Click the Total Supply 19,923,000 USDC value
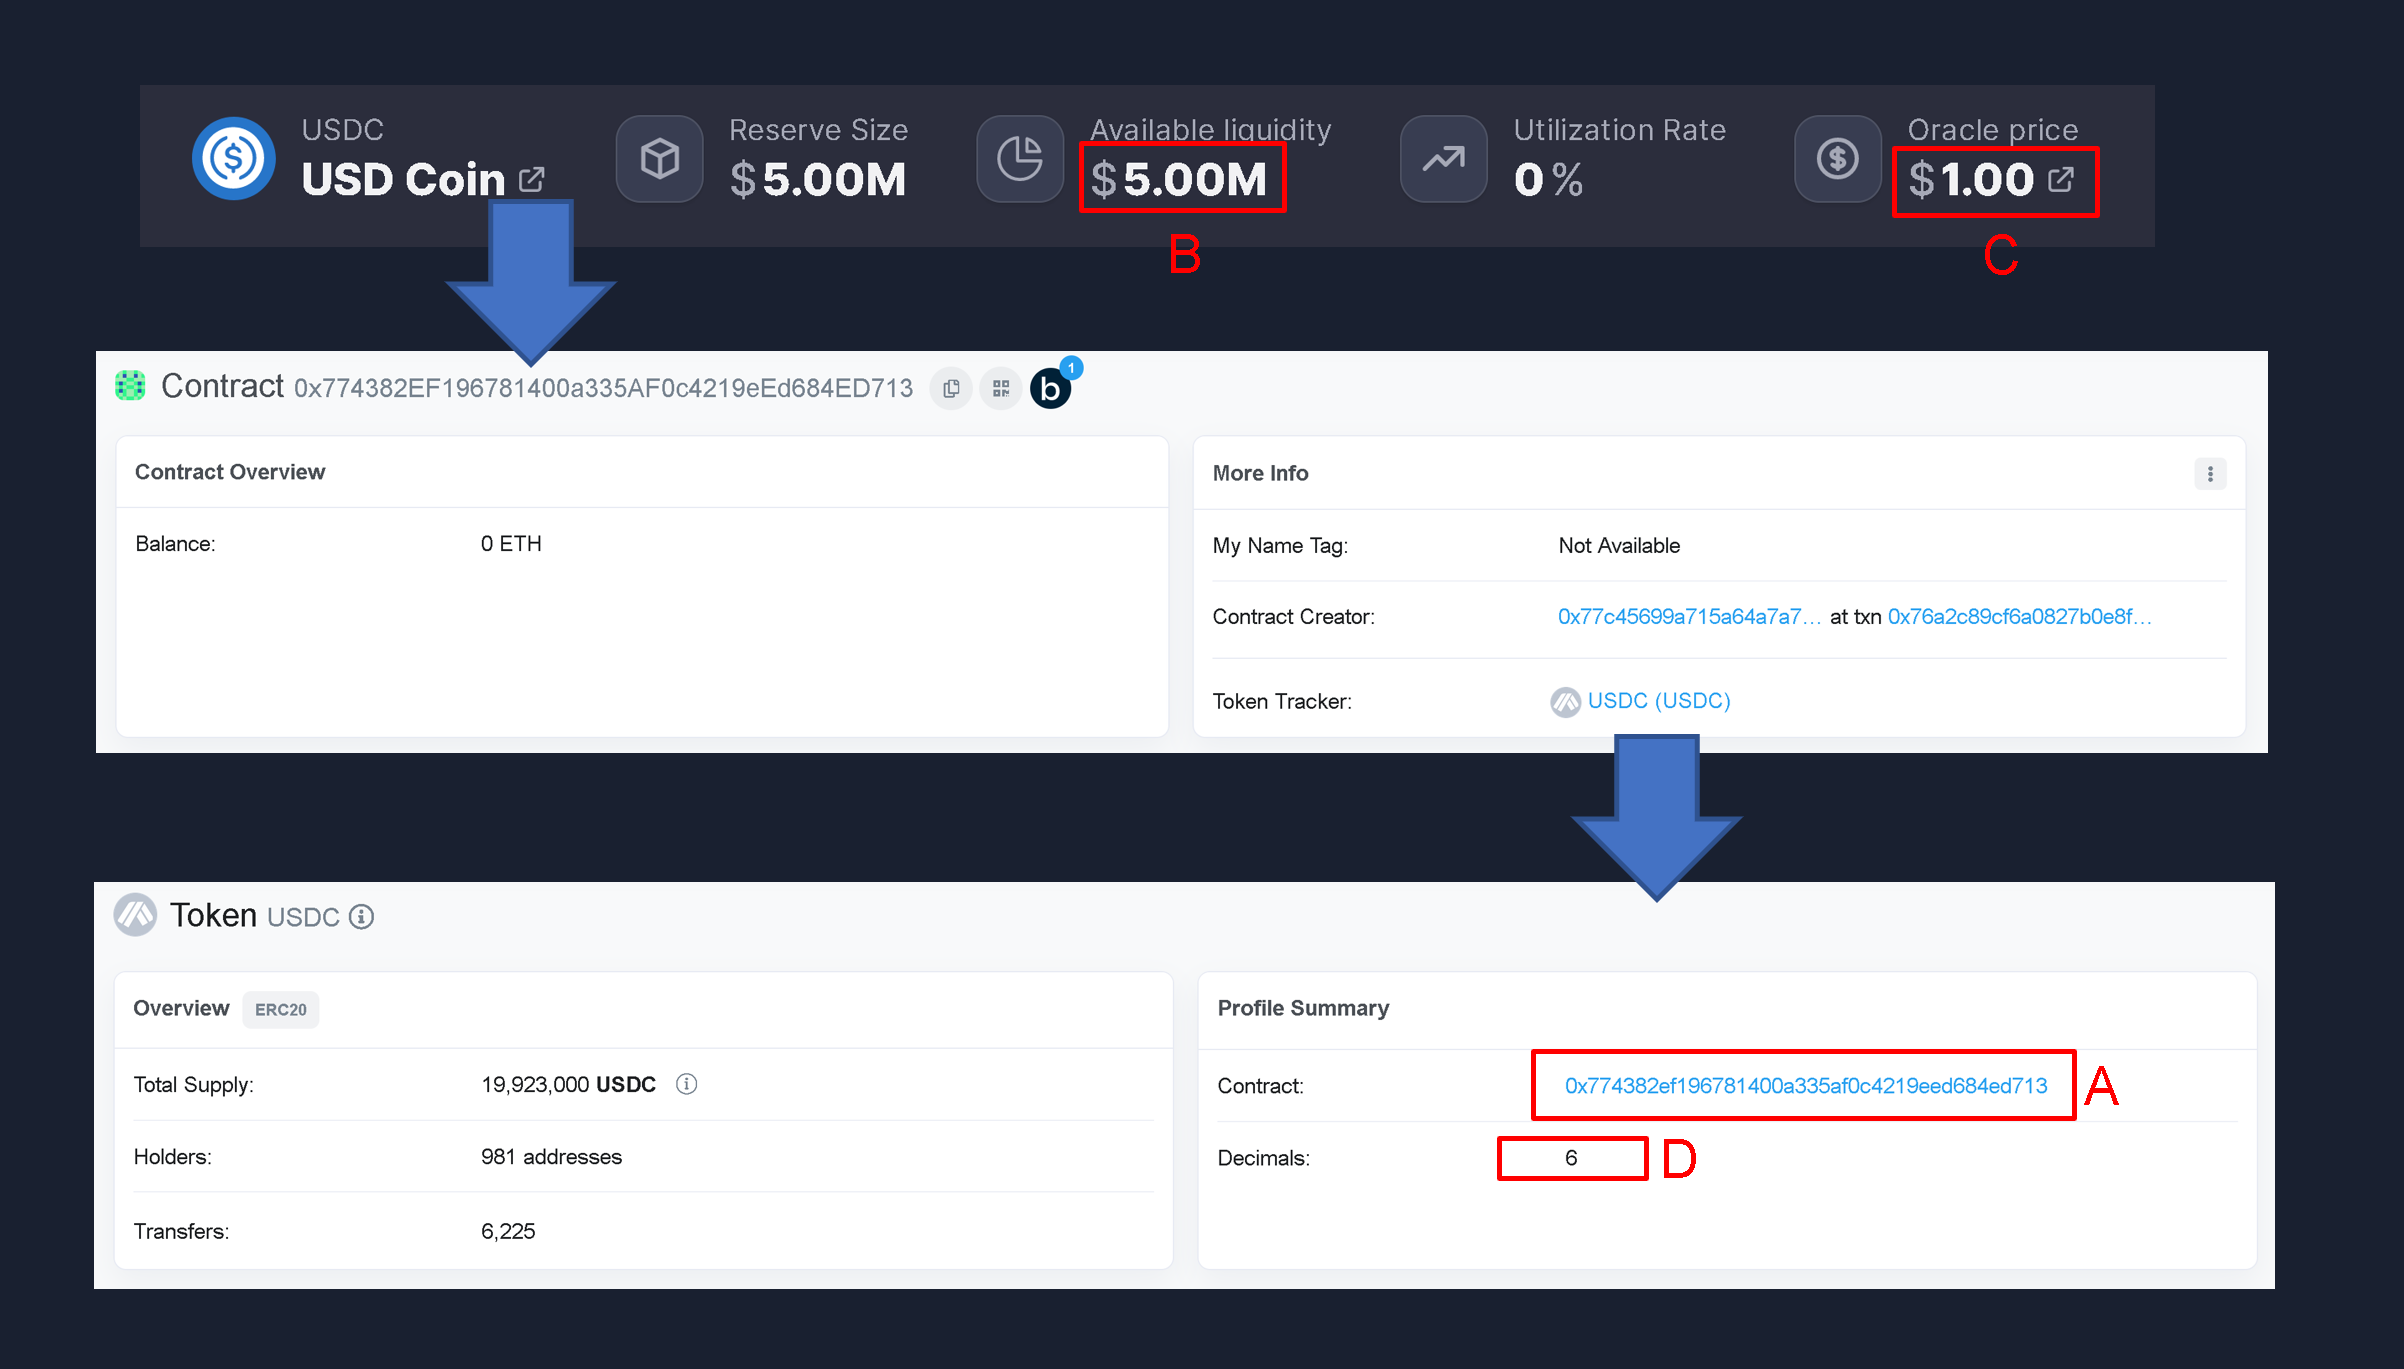This screenshot has height=1369, width=2404. (x=569, y=1085)
